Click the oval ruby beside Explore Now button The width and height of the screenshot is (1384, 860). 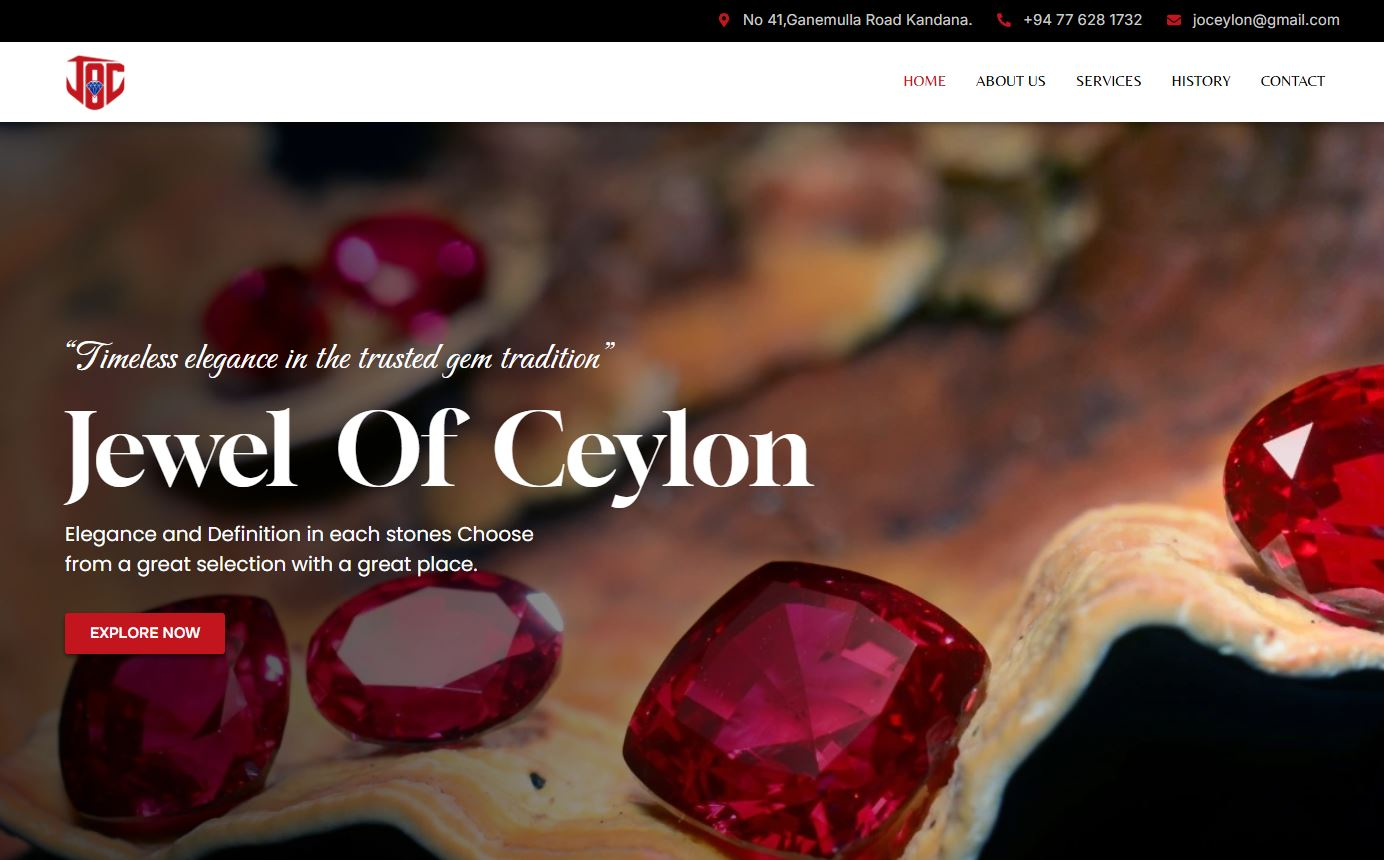(x=434, y=657)
